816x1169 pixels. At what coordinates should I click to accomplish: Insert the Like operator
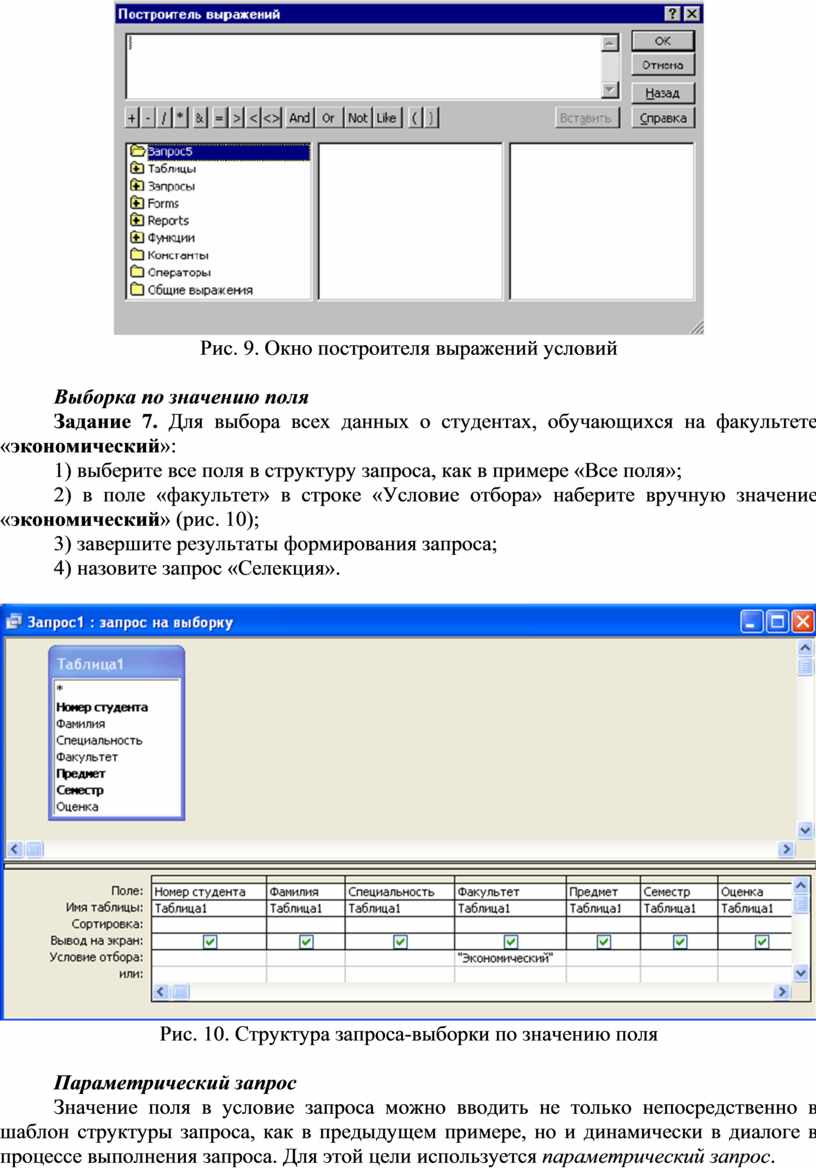[386, 118]
